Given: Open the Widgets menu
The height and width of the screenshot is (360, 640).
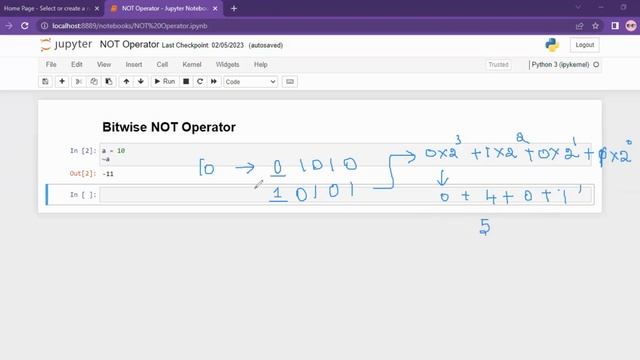Looking at the screenshot, I should (227, 64).
